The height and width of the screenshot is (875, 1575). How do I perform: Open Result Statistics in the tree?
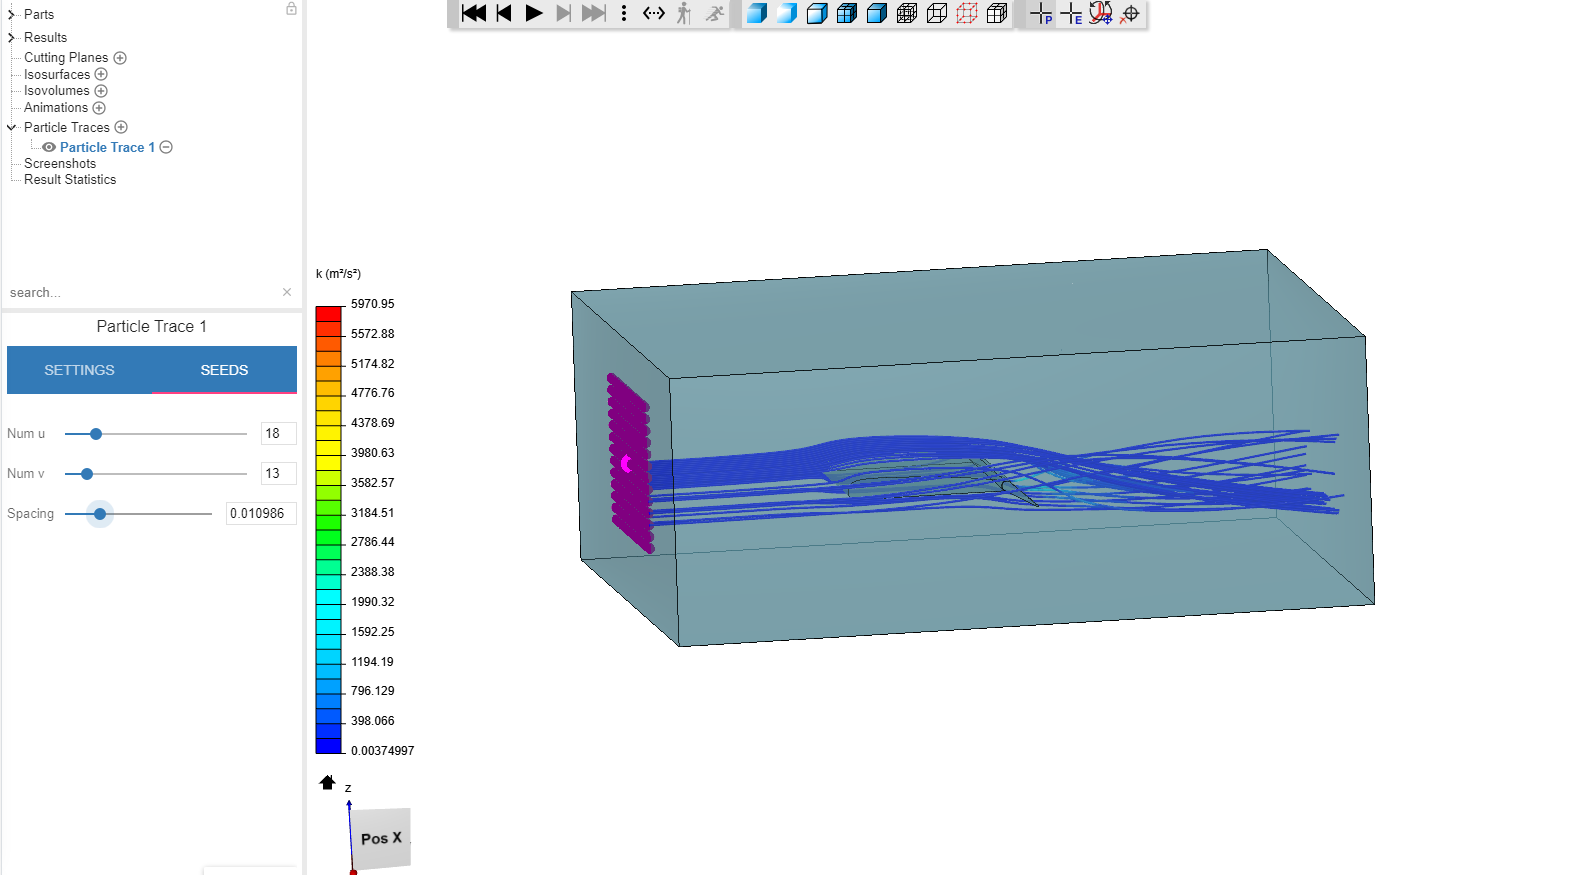pyautogui.click(x=70, y=180)
